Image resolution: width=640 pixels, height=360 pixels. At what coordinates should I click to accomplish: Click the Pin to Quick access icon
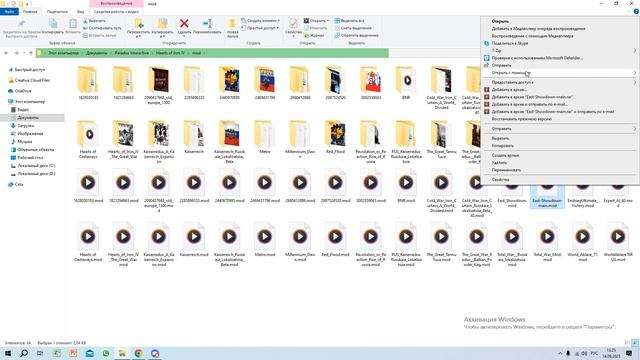coord(22,23)
